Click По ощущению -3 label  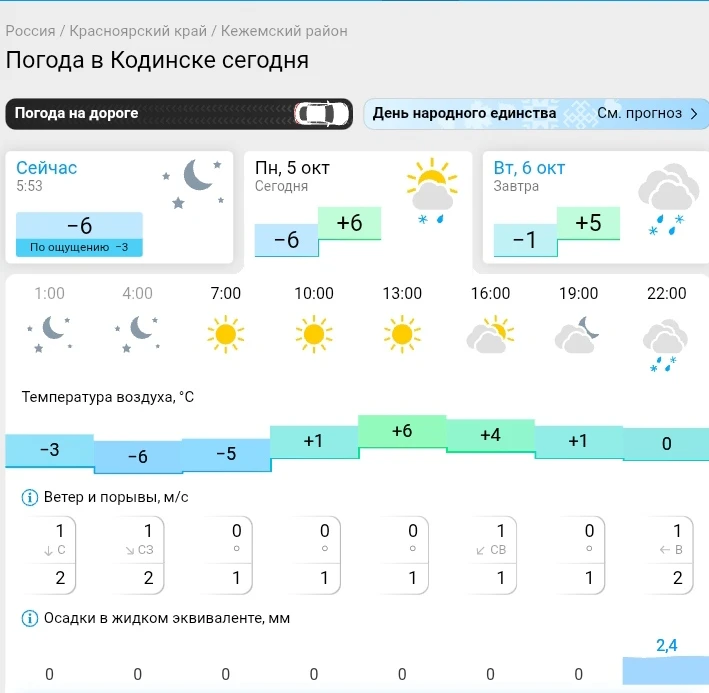(x=79, y=247)
